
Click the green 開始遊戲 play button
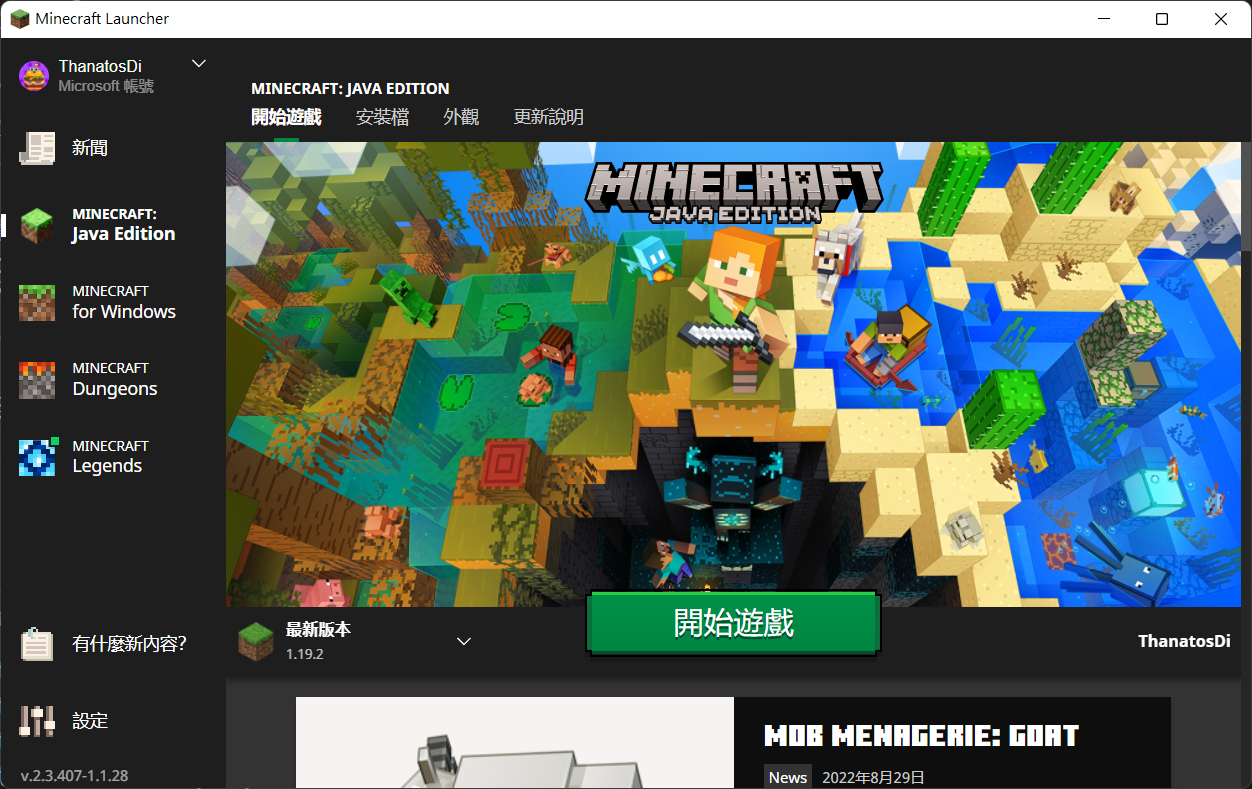733,623
